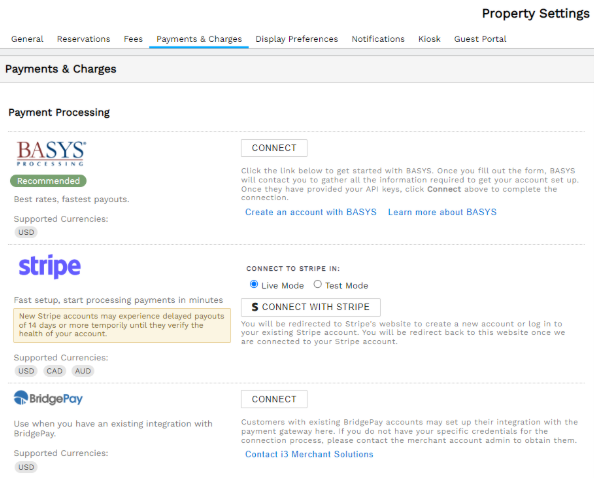Viewport: 594px width, 478px height.
Task: Click the USD currency tag under BridgePay
Action: 26,467
